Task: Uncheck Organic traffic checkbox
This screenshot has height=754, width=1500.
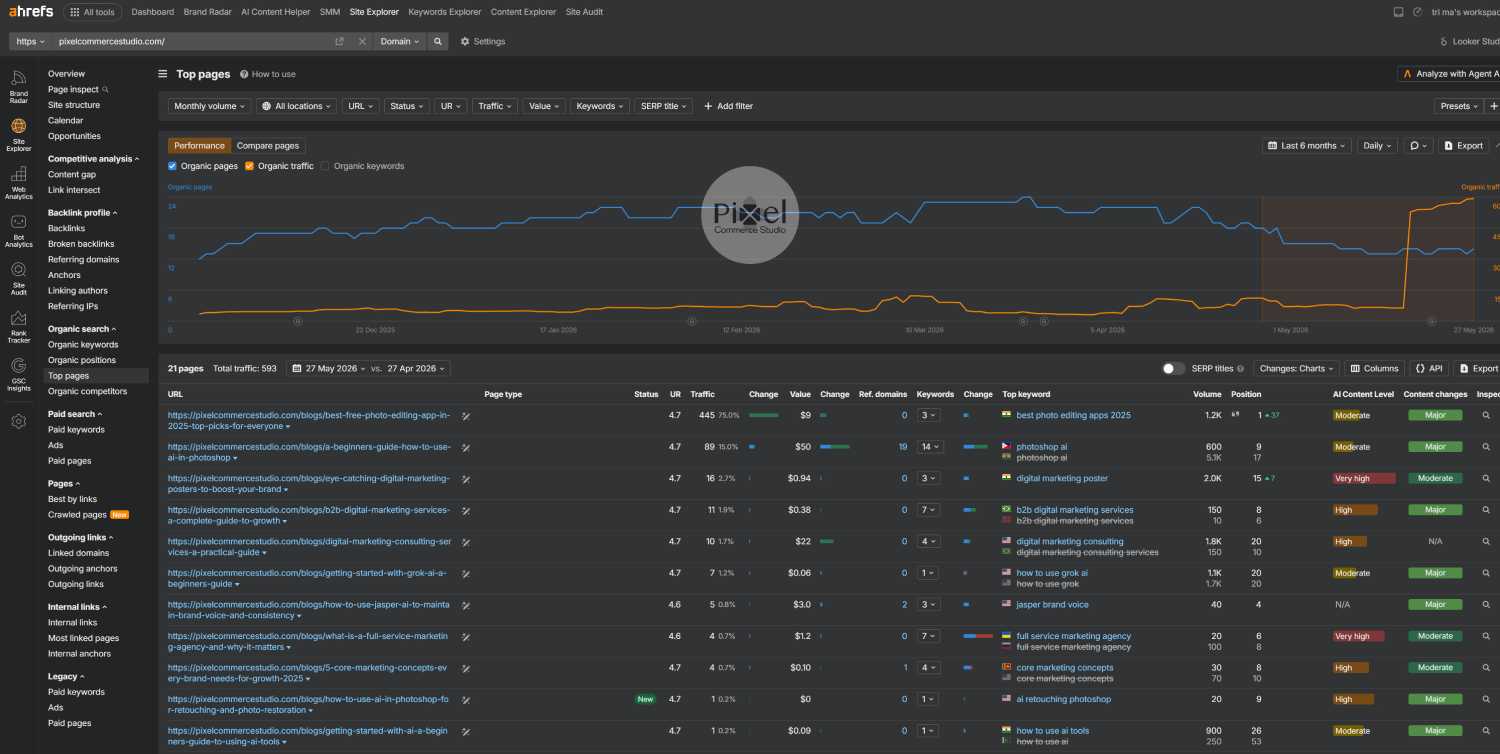Action: (x=250, y=166)
